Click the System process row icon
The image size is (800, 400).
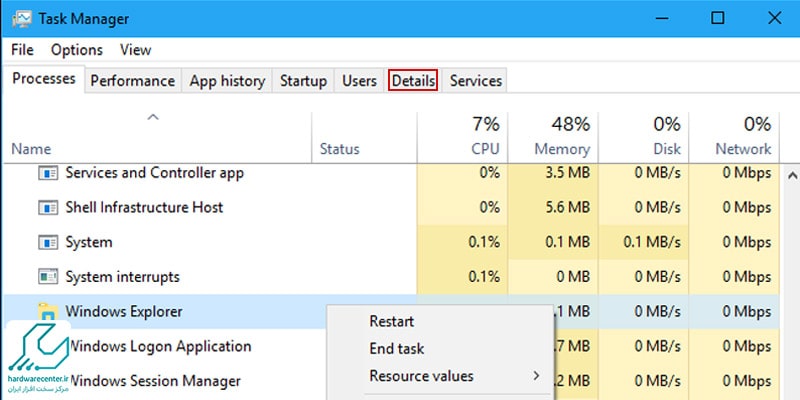pyautogui.click(x=48, y=242)
